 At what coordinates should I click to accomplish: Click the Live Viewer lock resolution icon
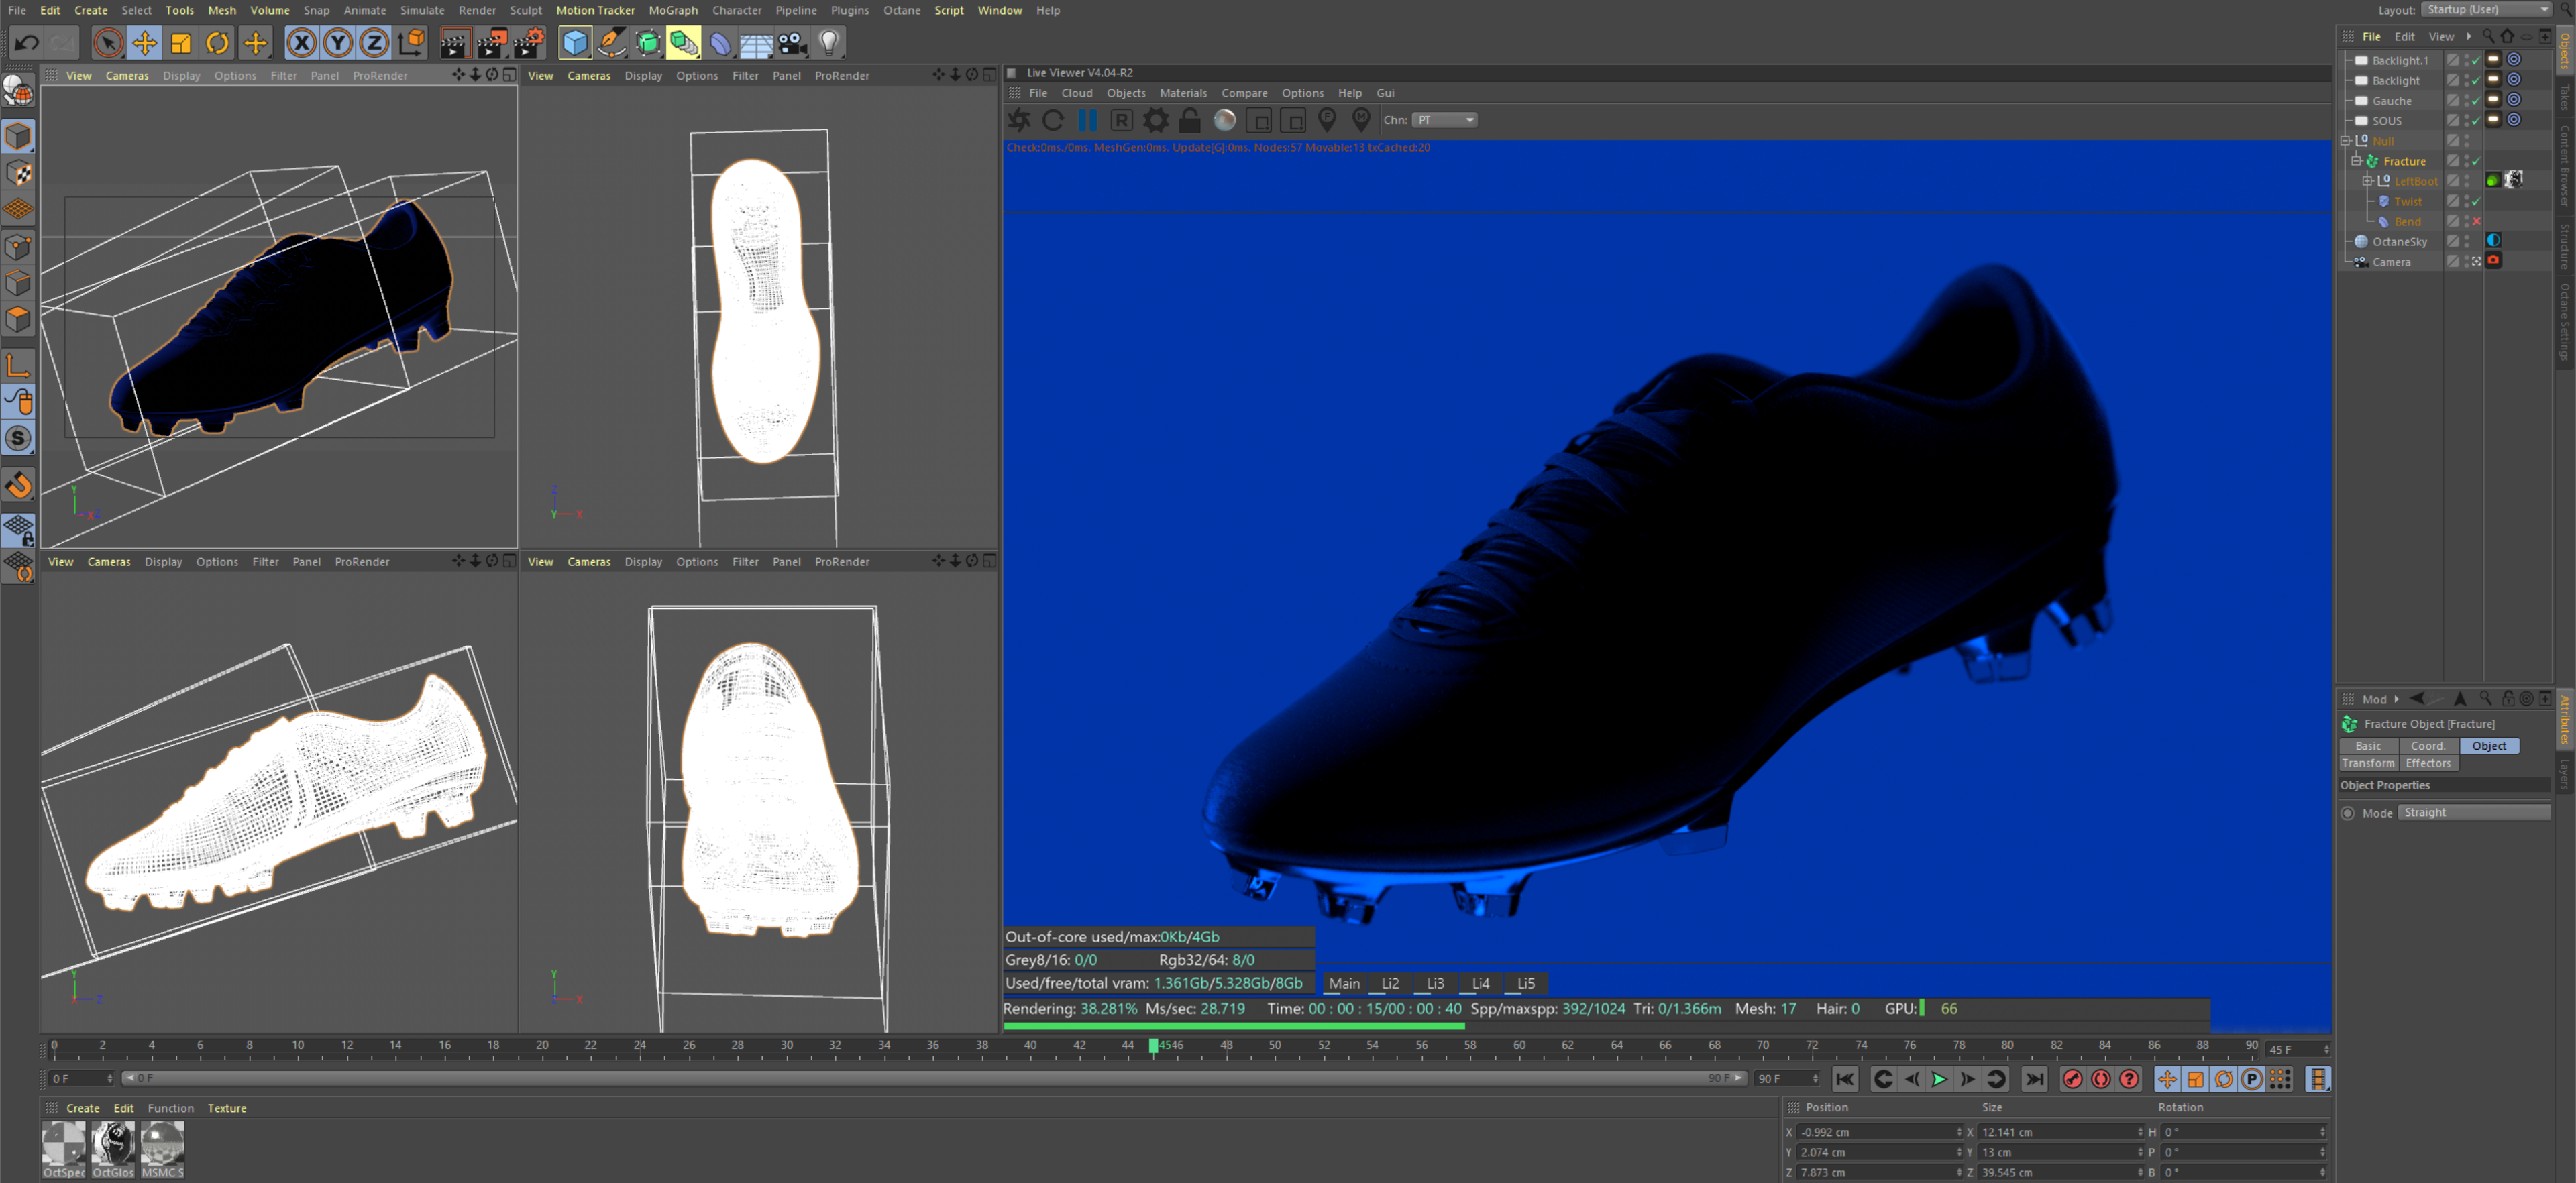point(1190,120)
